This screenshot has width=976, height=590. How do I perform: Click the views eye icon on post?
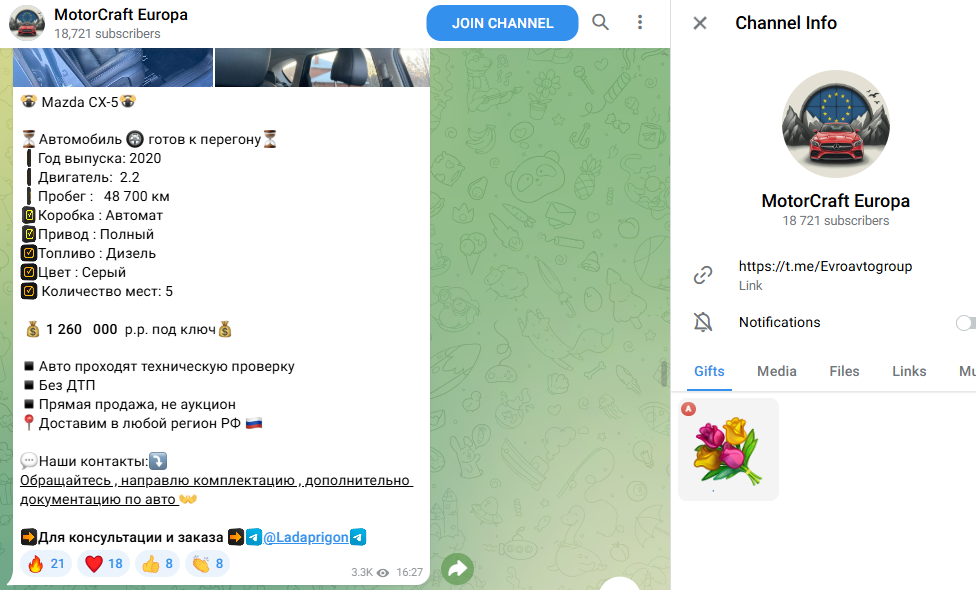point(383,573)
